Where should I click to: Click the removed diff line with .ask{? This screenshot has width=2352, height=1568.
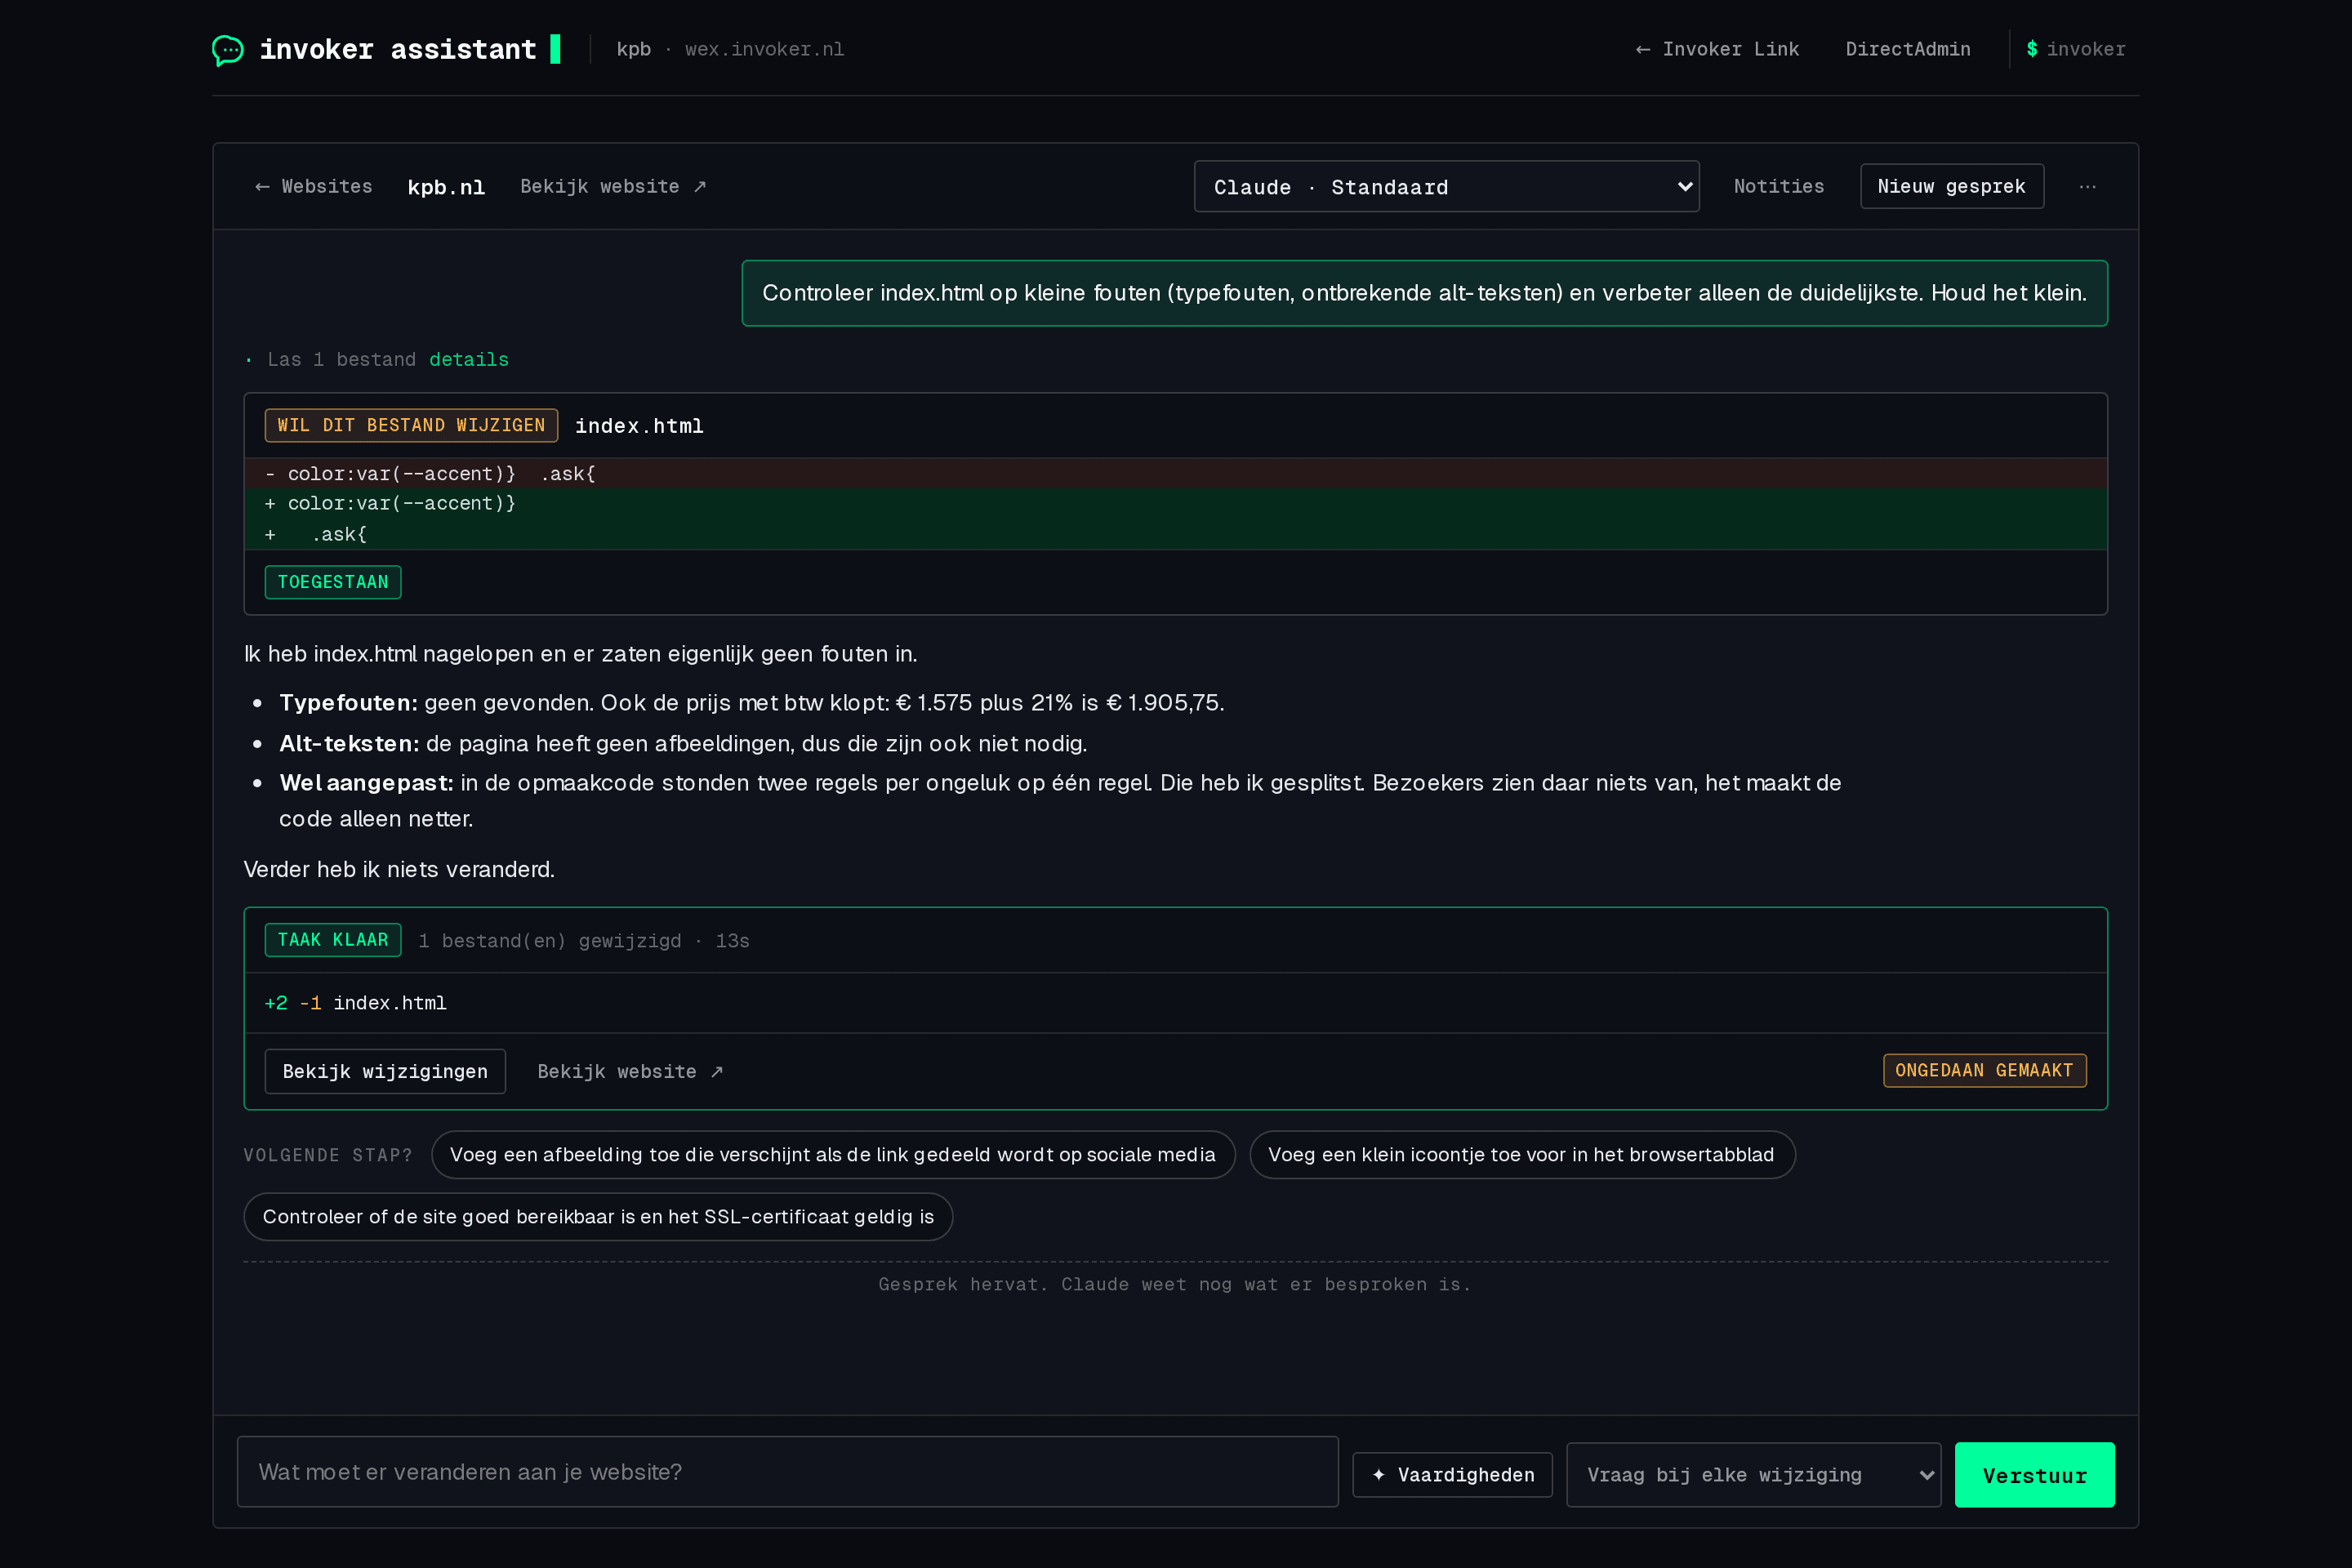pos(1175,474)
